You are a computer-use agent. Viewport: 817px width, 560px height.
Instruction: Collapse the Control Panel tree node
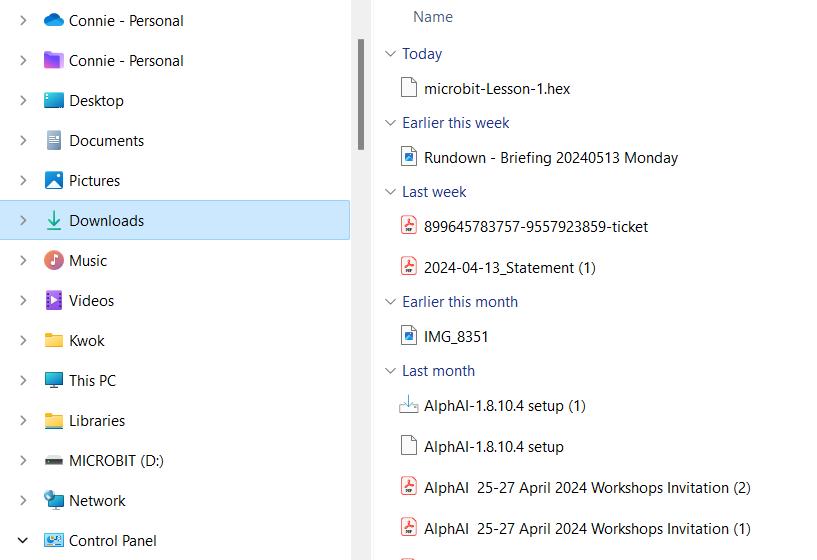click(x=23, y=541)
